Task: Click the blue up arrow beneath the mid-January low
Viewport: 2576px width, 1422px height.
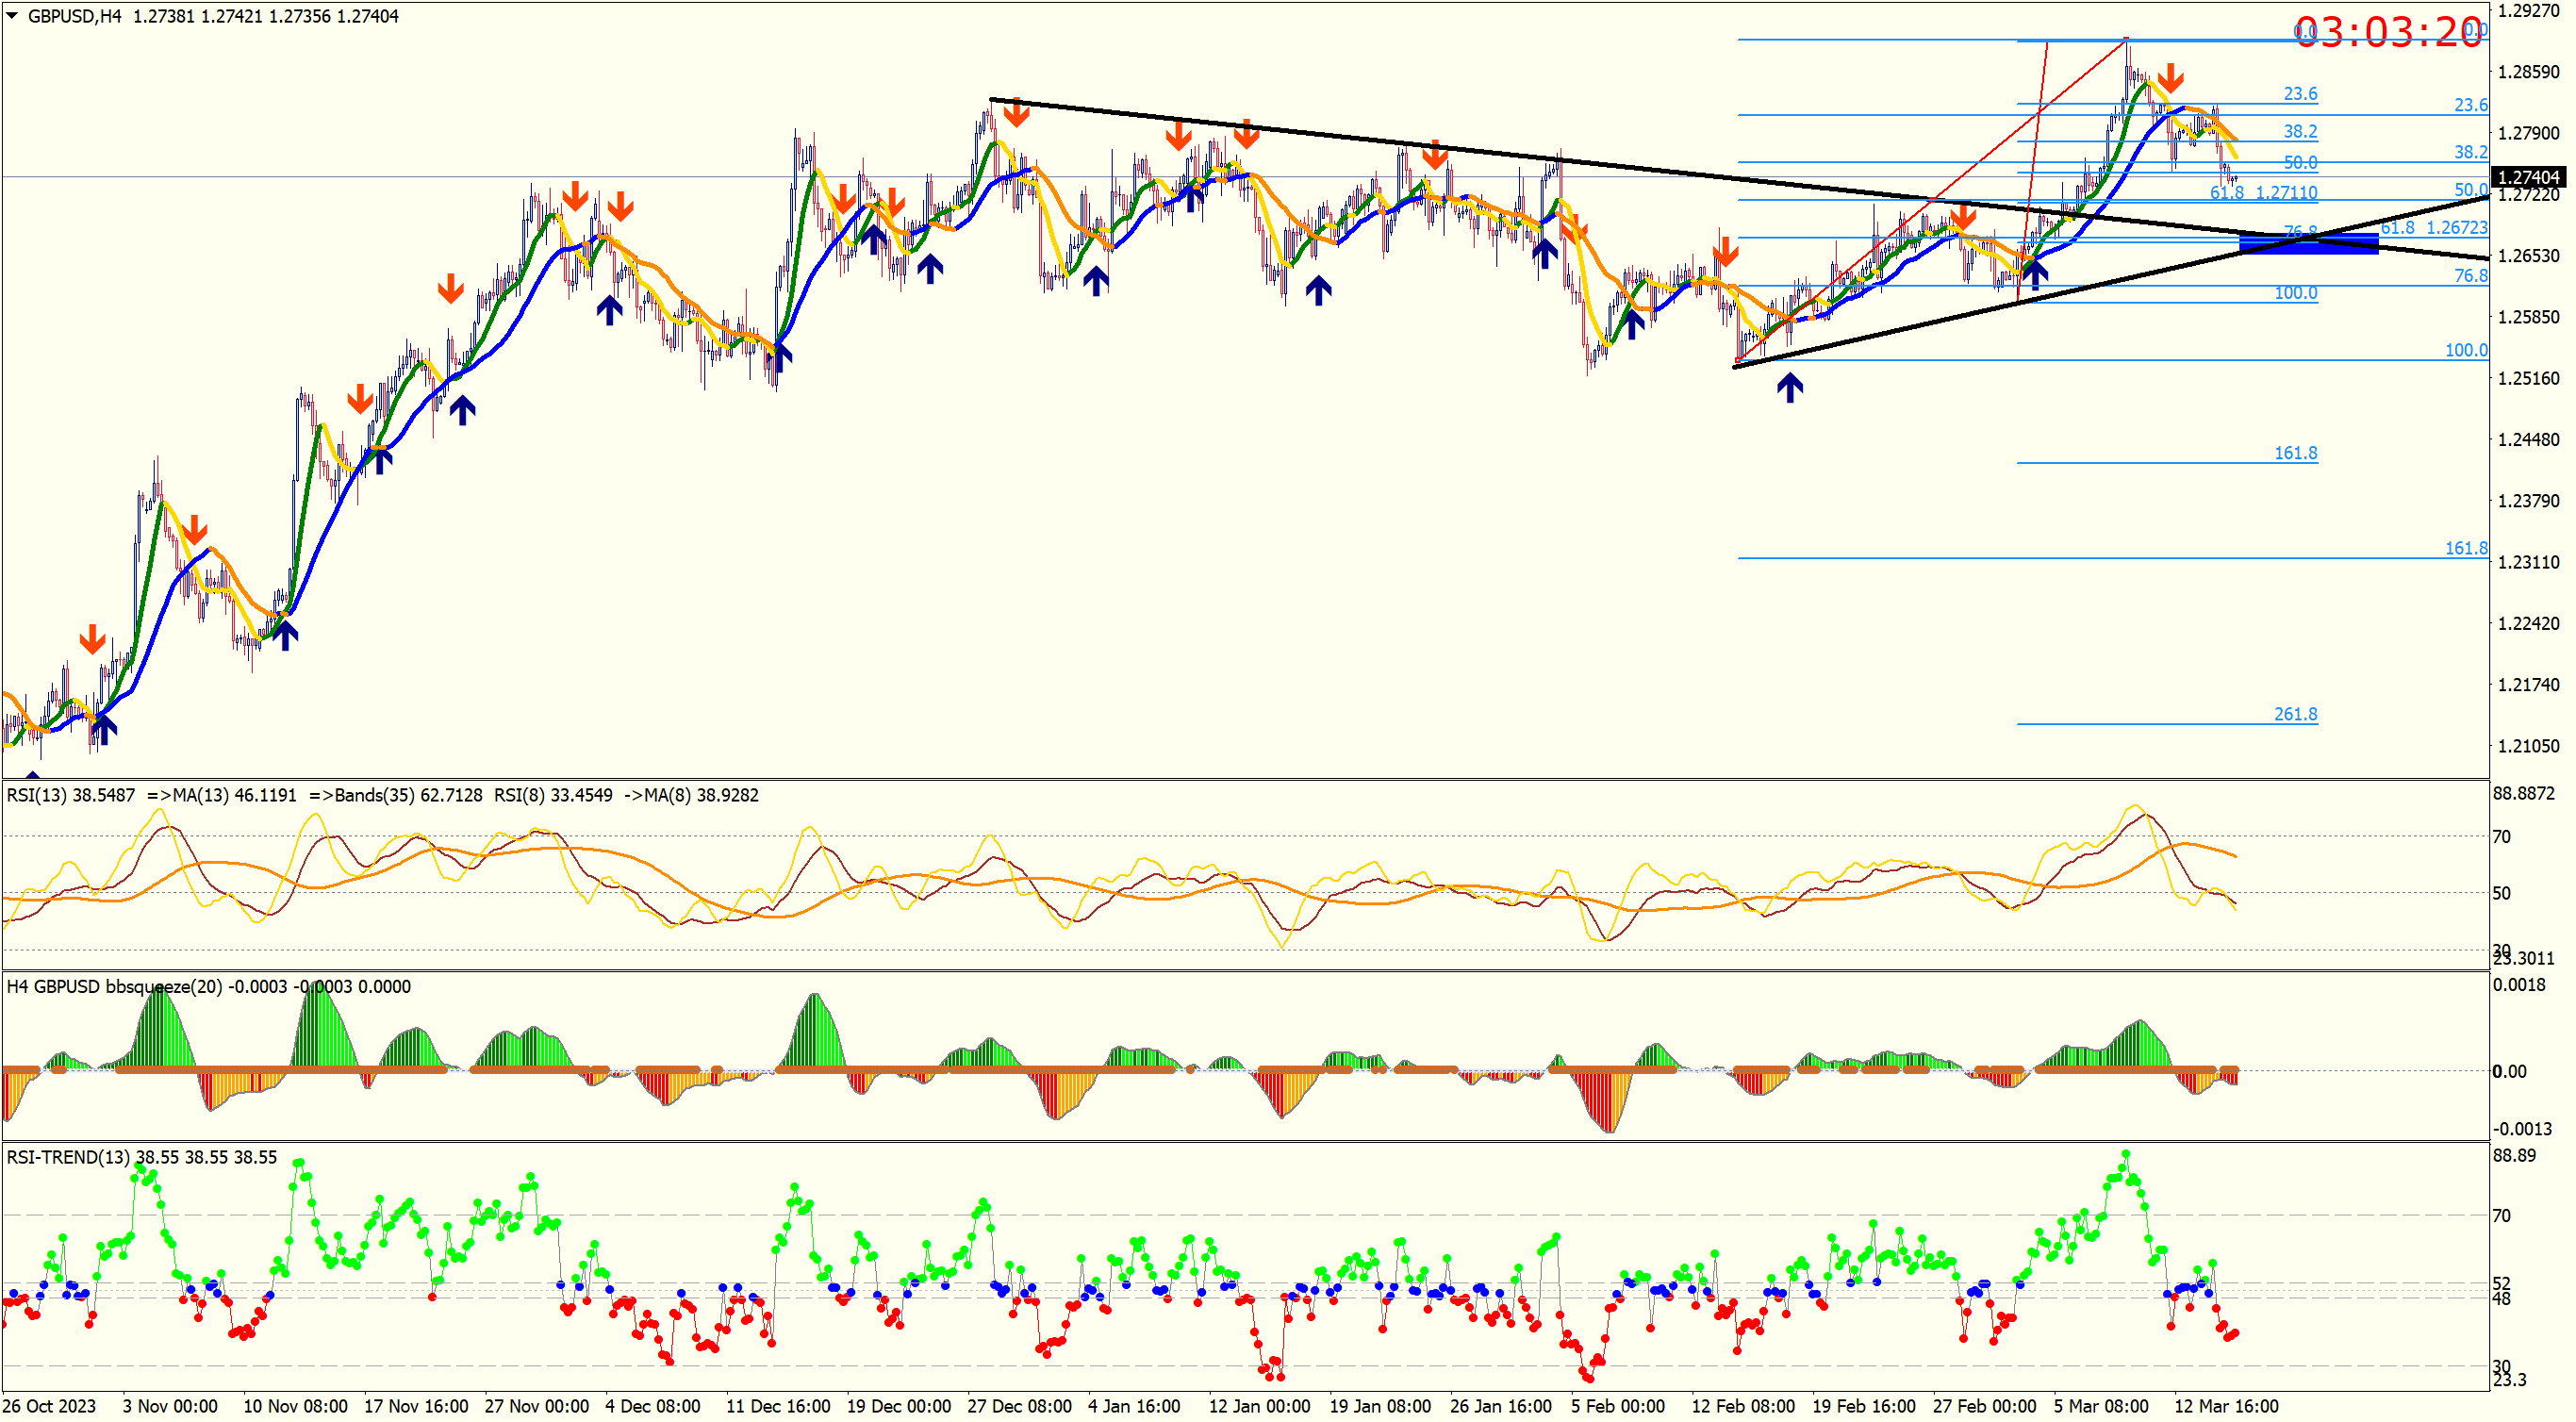Action: (1318, 290)
